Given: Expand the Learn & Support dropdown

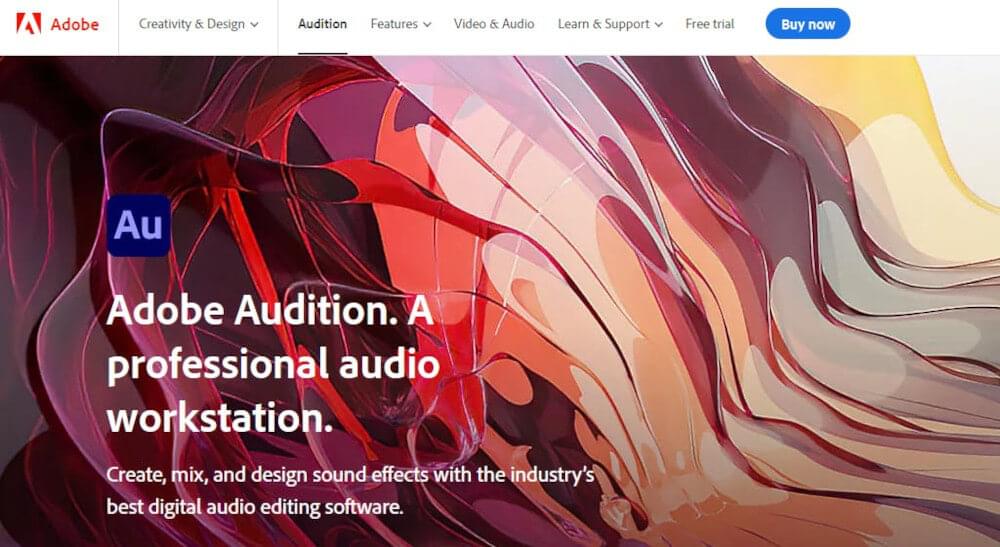Looking at the screenshot, I should click(610, 24).
